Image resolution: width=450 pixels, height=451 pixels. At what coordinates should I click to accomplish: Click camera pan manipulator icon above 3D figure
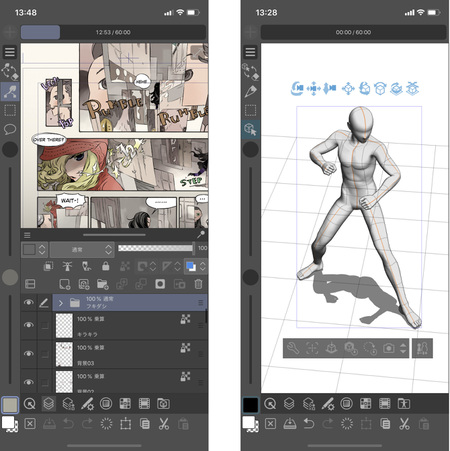point(313,89)
